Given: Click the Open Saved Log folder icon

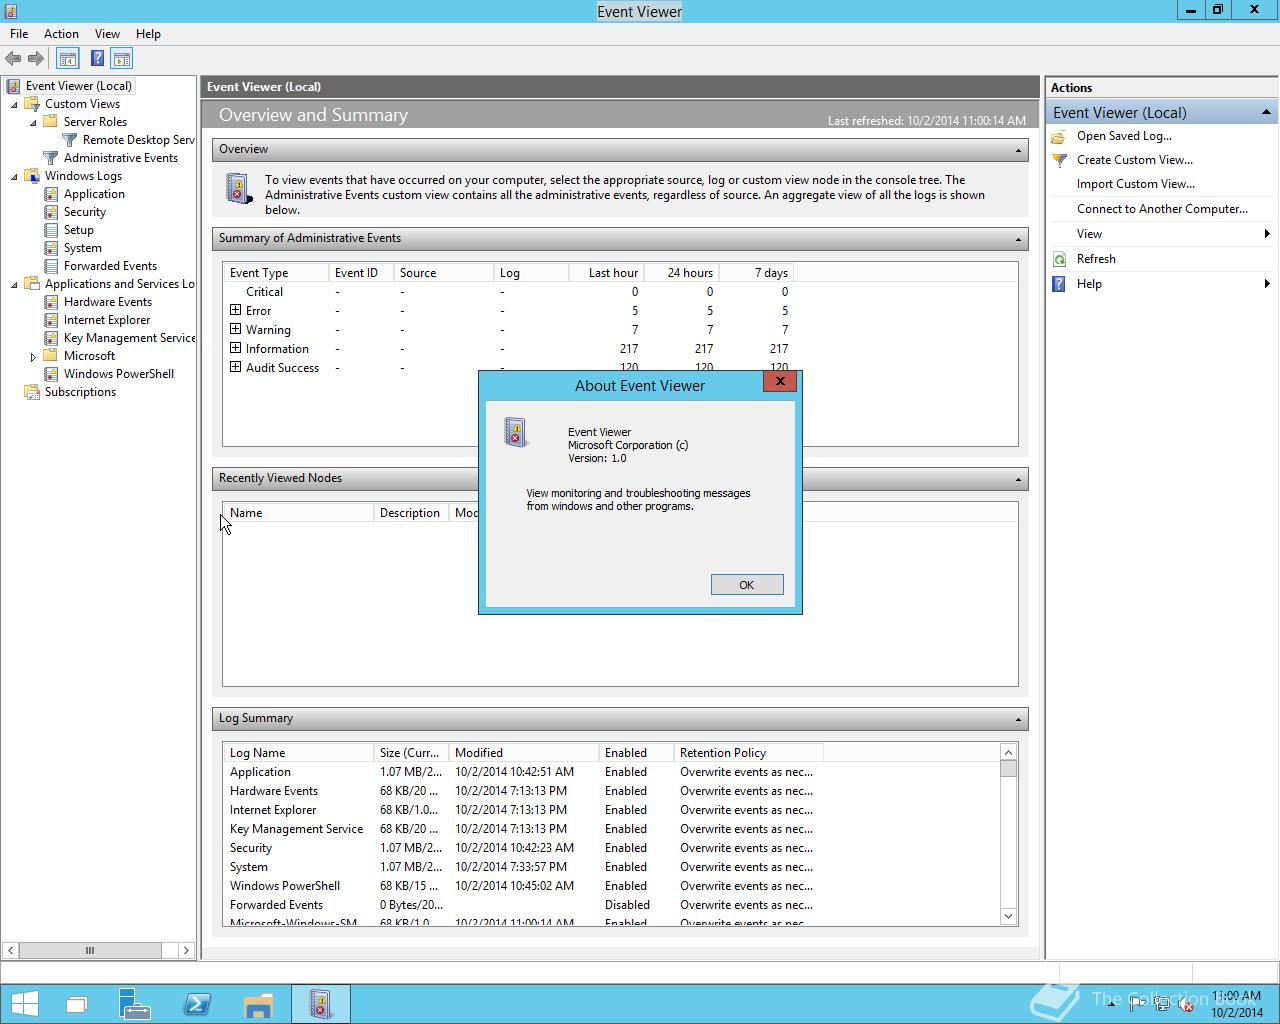Looking at the screenshot, I should 1059,136.
